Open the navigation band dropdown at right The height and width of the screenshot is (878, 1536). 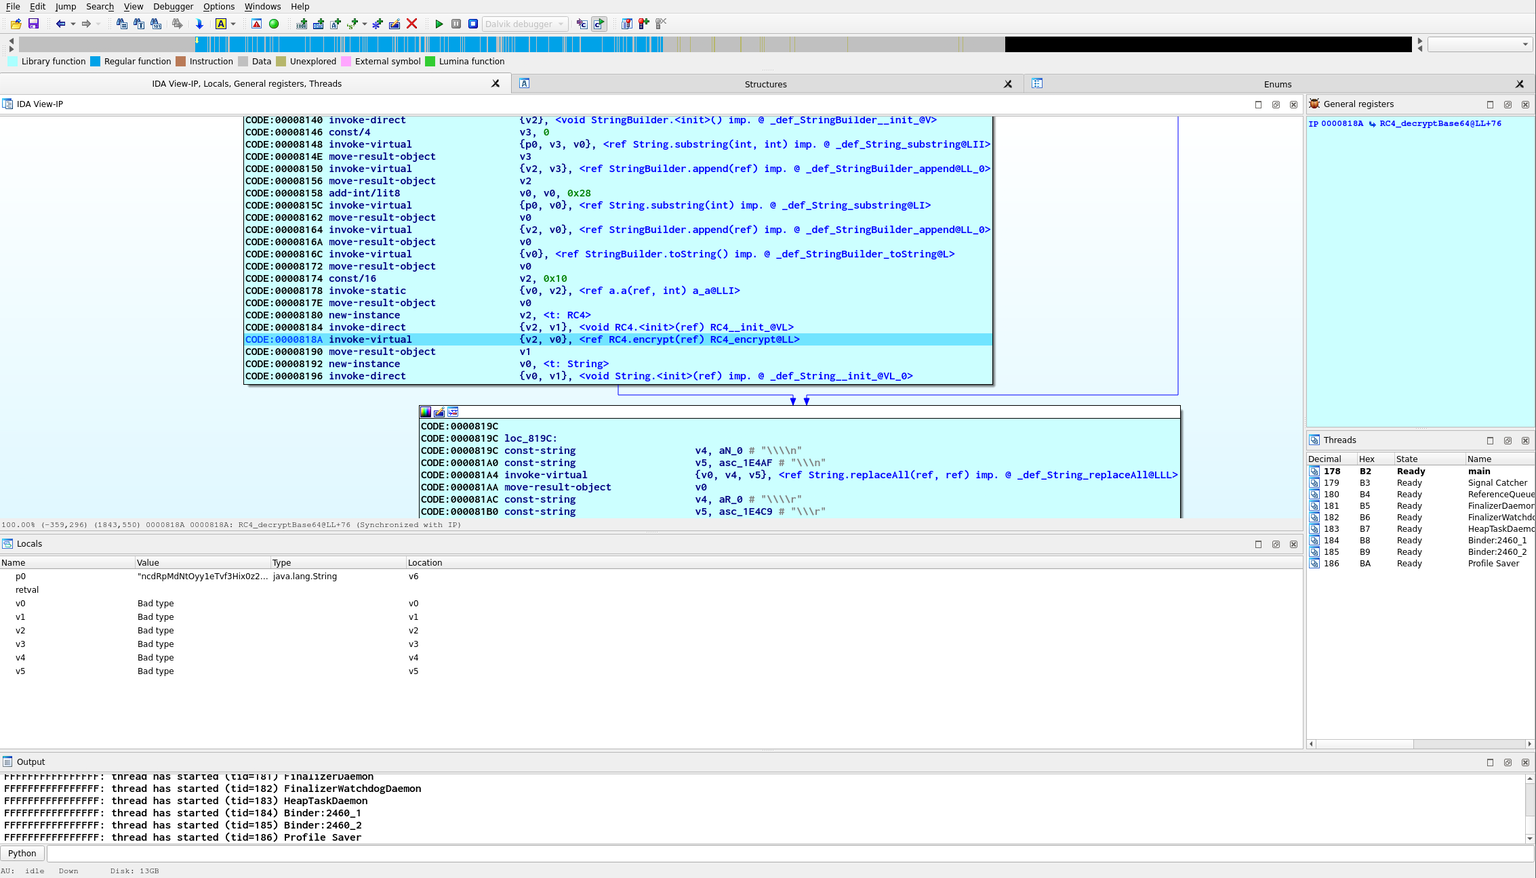pyautogui.click(x=1480, y=44)
